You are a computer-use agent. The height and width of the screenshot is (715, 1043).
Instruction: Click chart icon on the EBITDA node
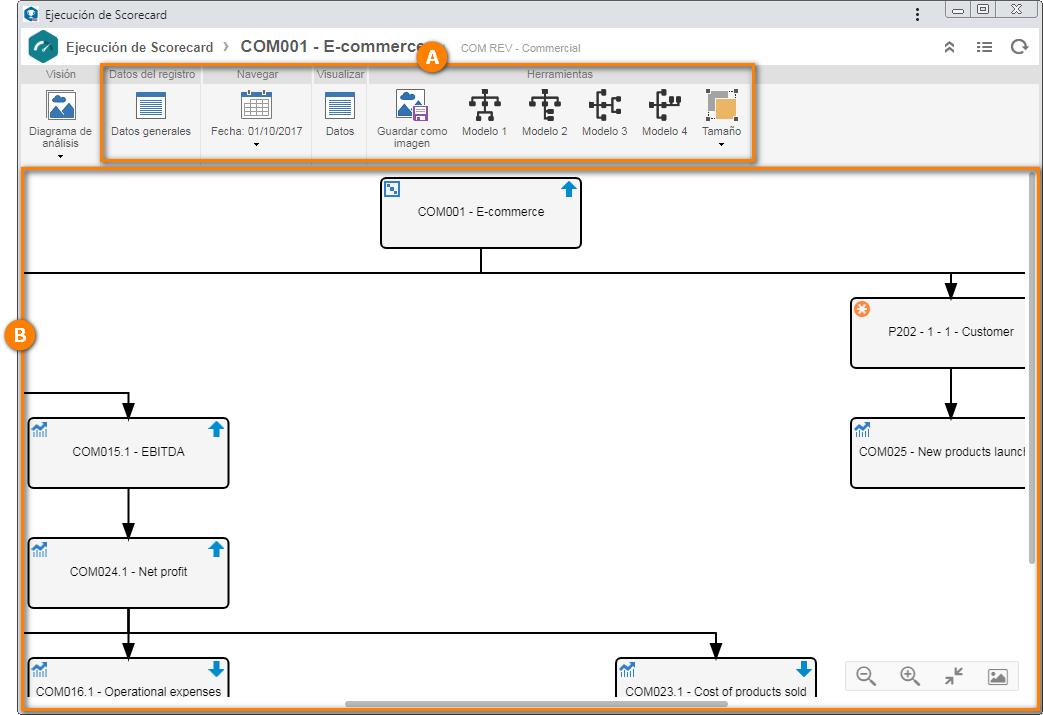[40, 430]
